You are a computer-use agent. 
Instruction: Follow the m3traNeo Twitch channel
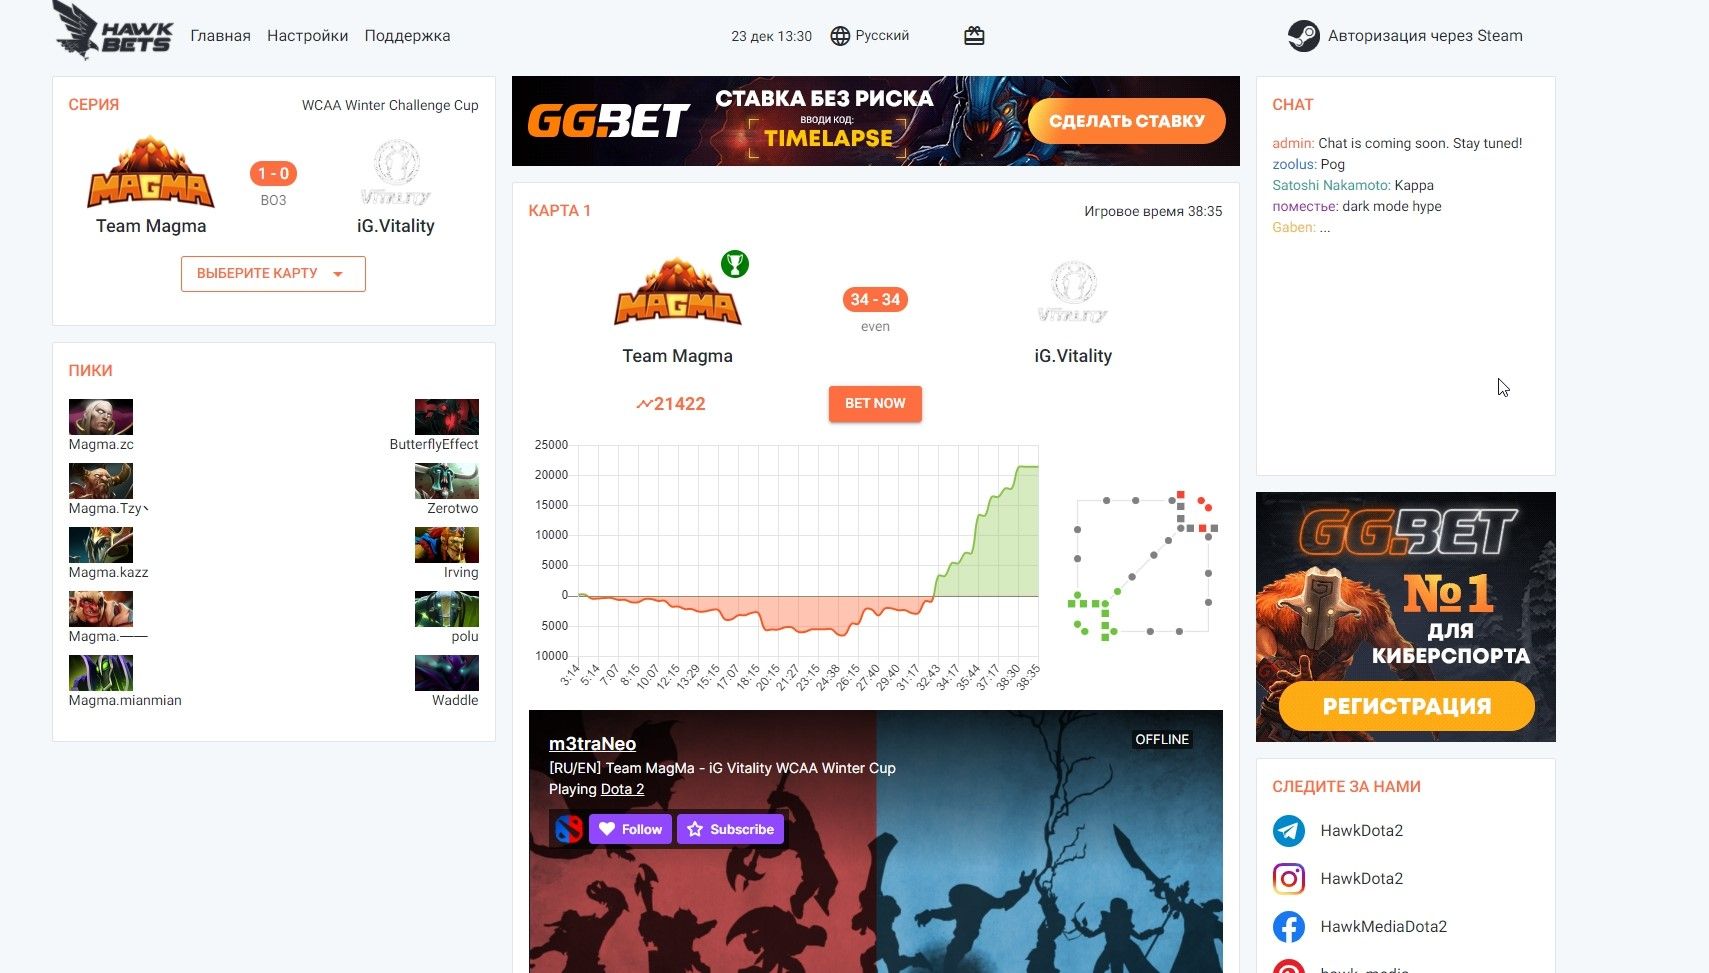[630, 829]
